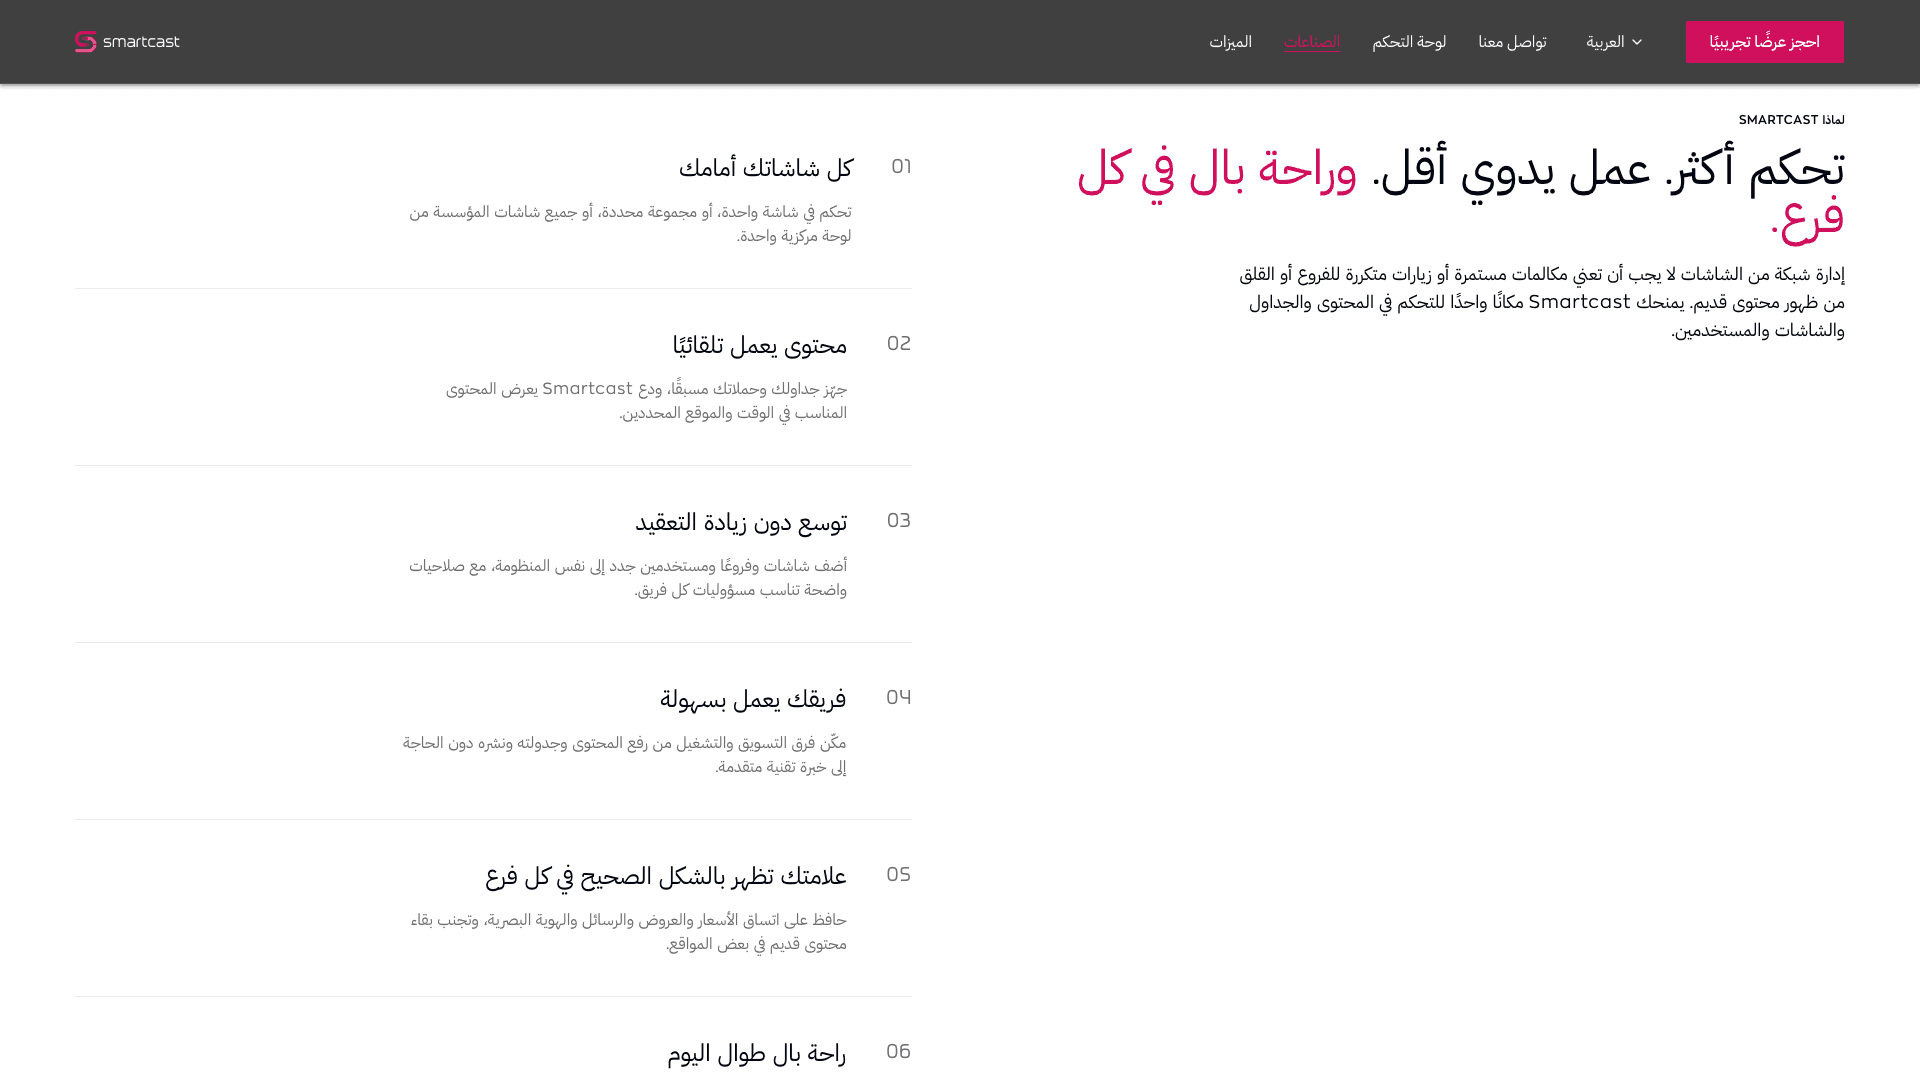The width and height of the screenshot is (1920, 1080).
Task: Open the العربية language dropdown
Action: pyautogui.click(x=1614, y=42)
